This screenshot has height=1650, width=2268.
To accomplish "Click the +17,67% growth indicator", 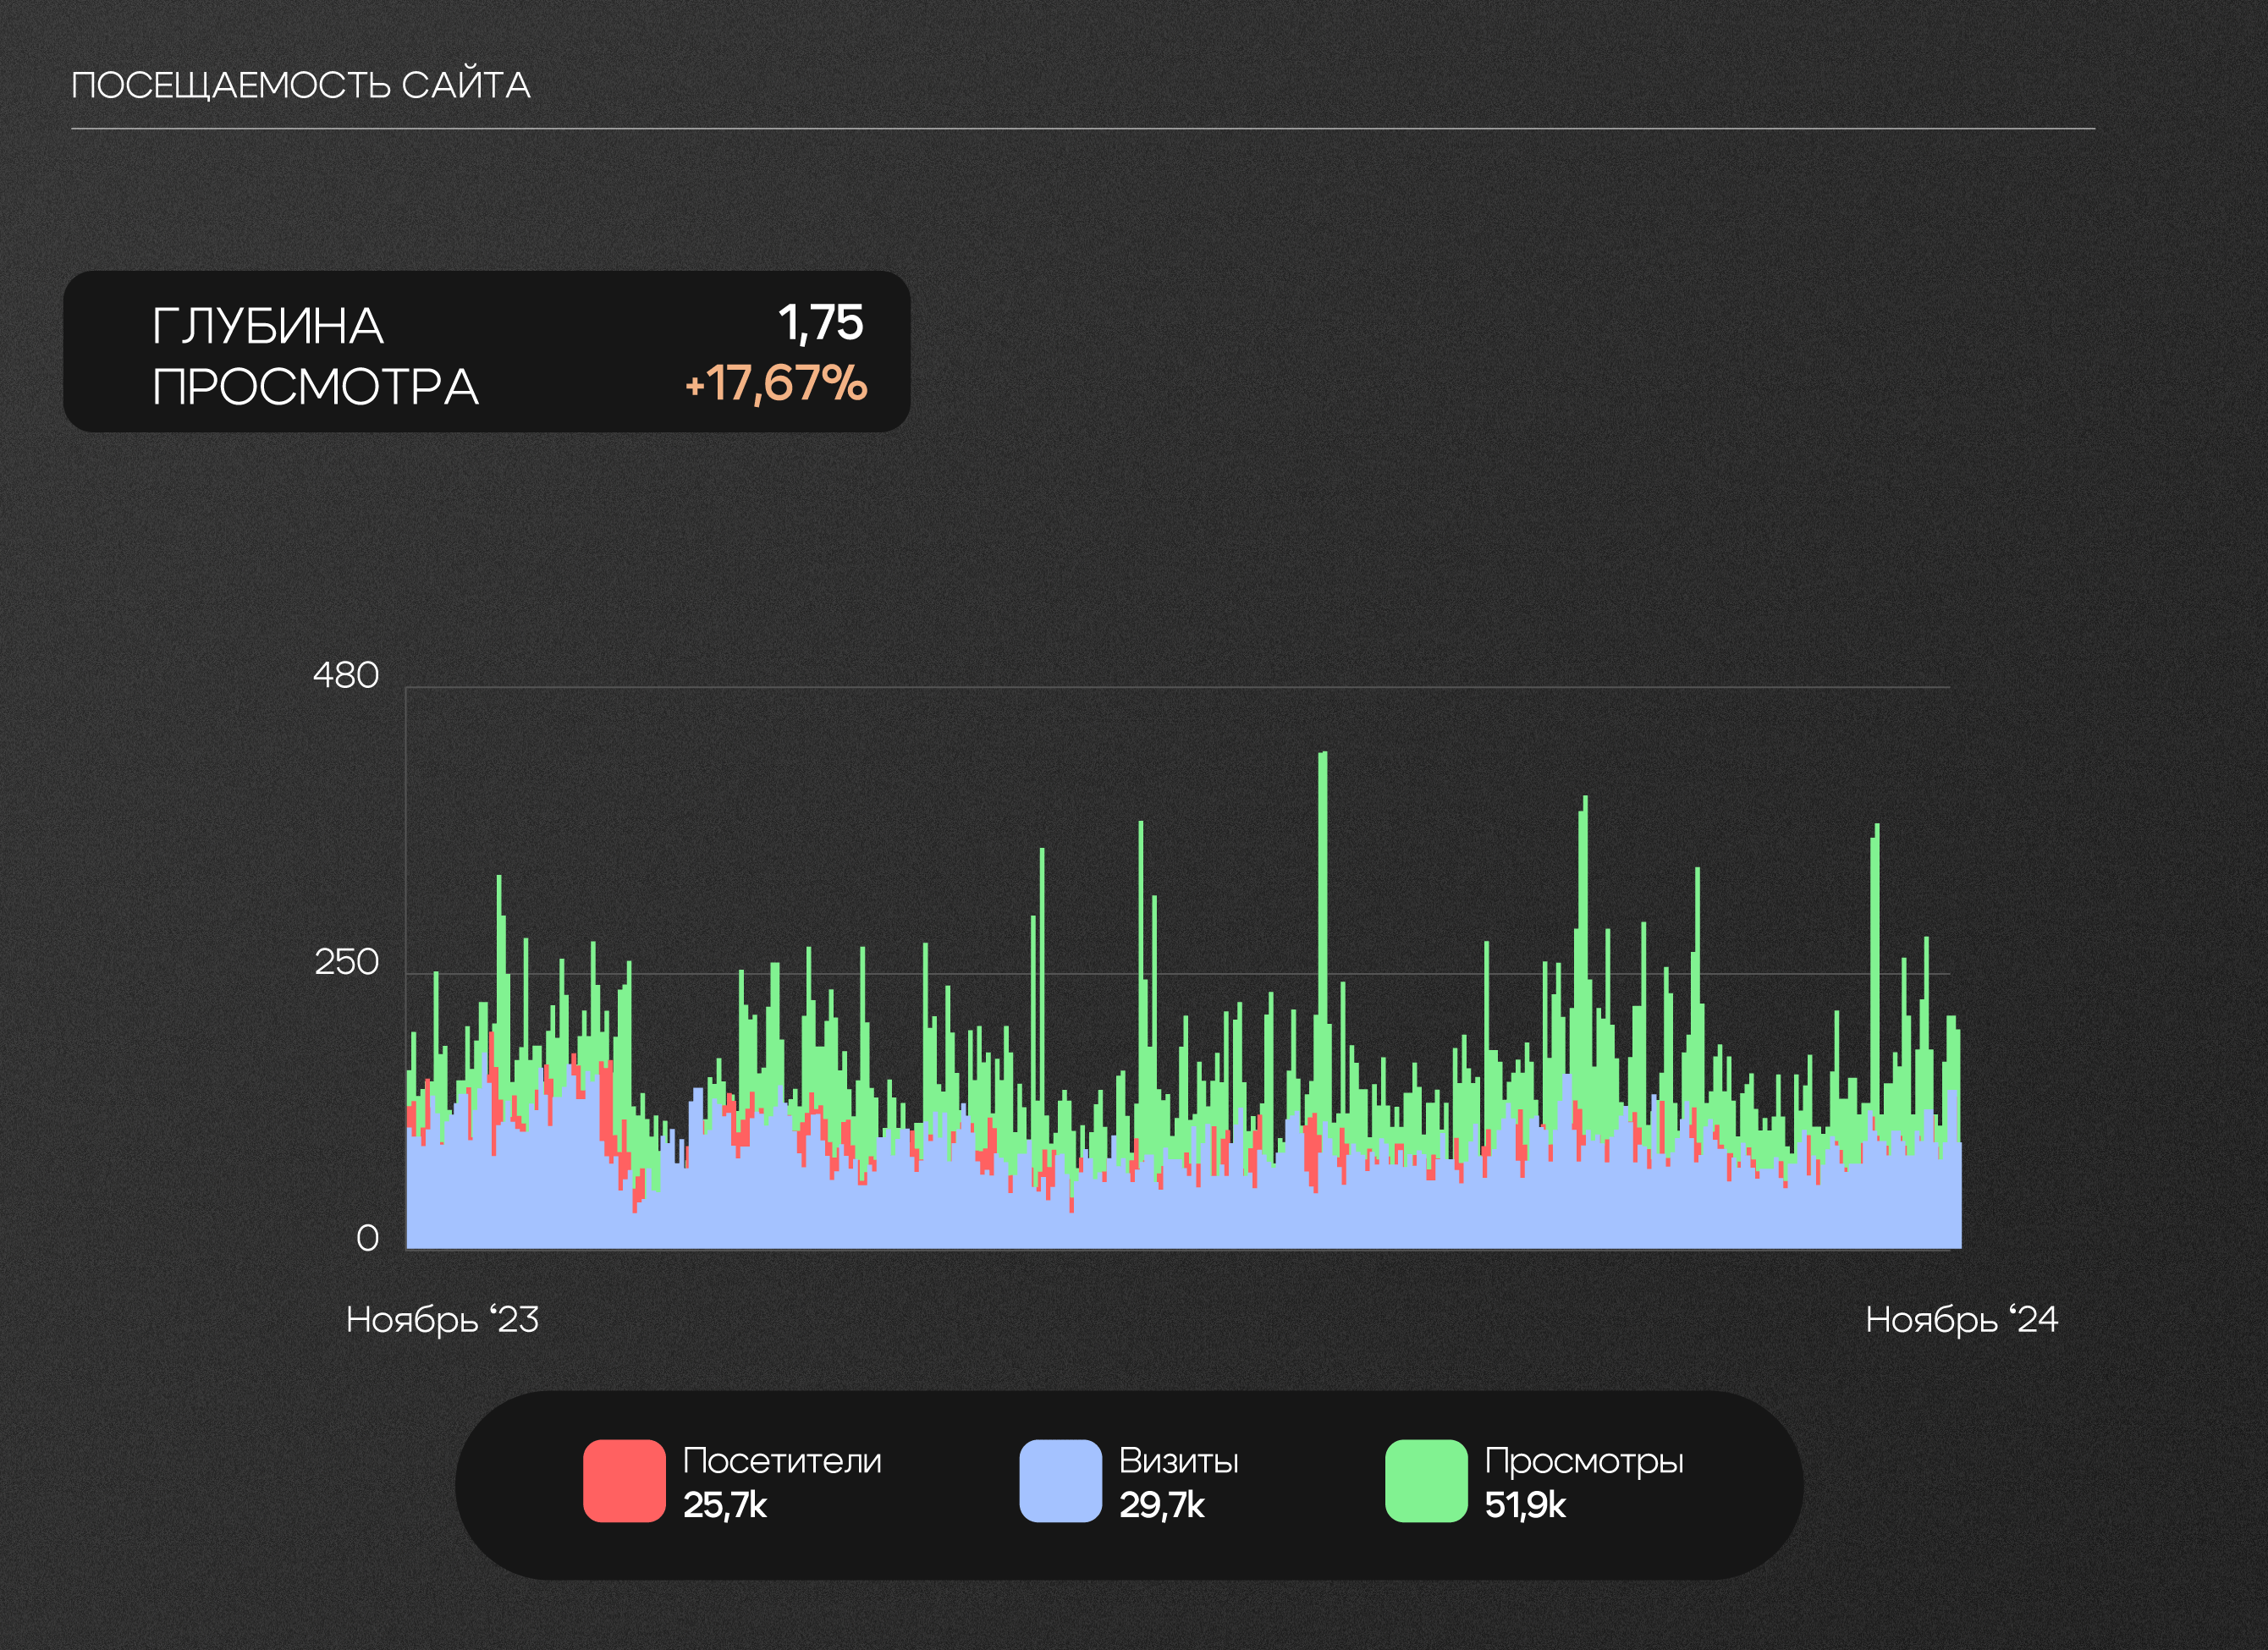I will [776, 383].
